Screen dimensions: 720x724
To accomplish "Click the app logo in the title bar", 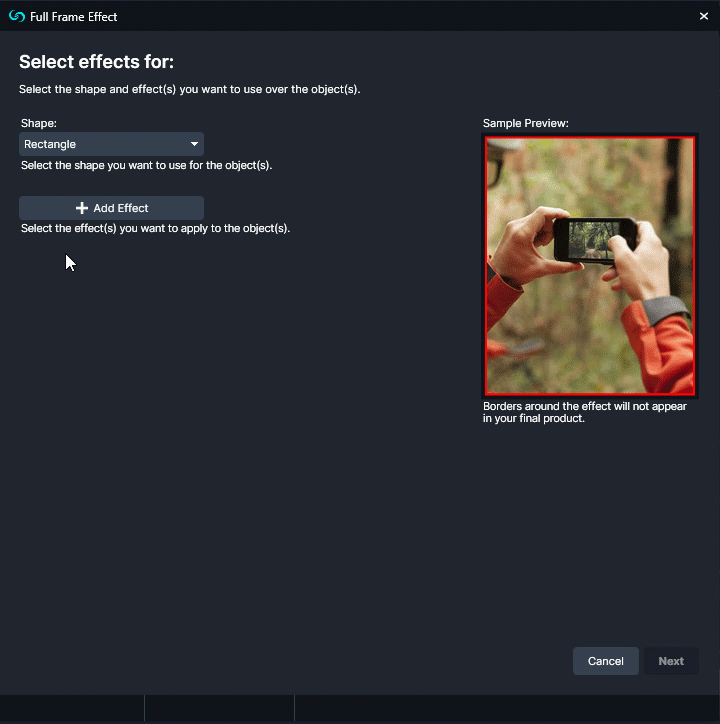I will 17,16.
